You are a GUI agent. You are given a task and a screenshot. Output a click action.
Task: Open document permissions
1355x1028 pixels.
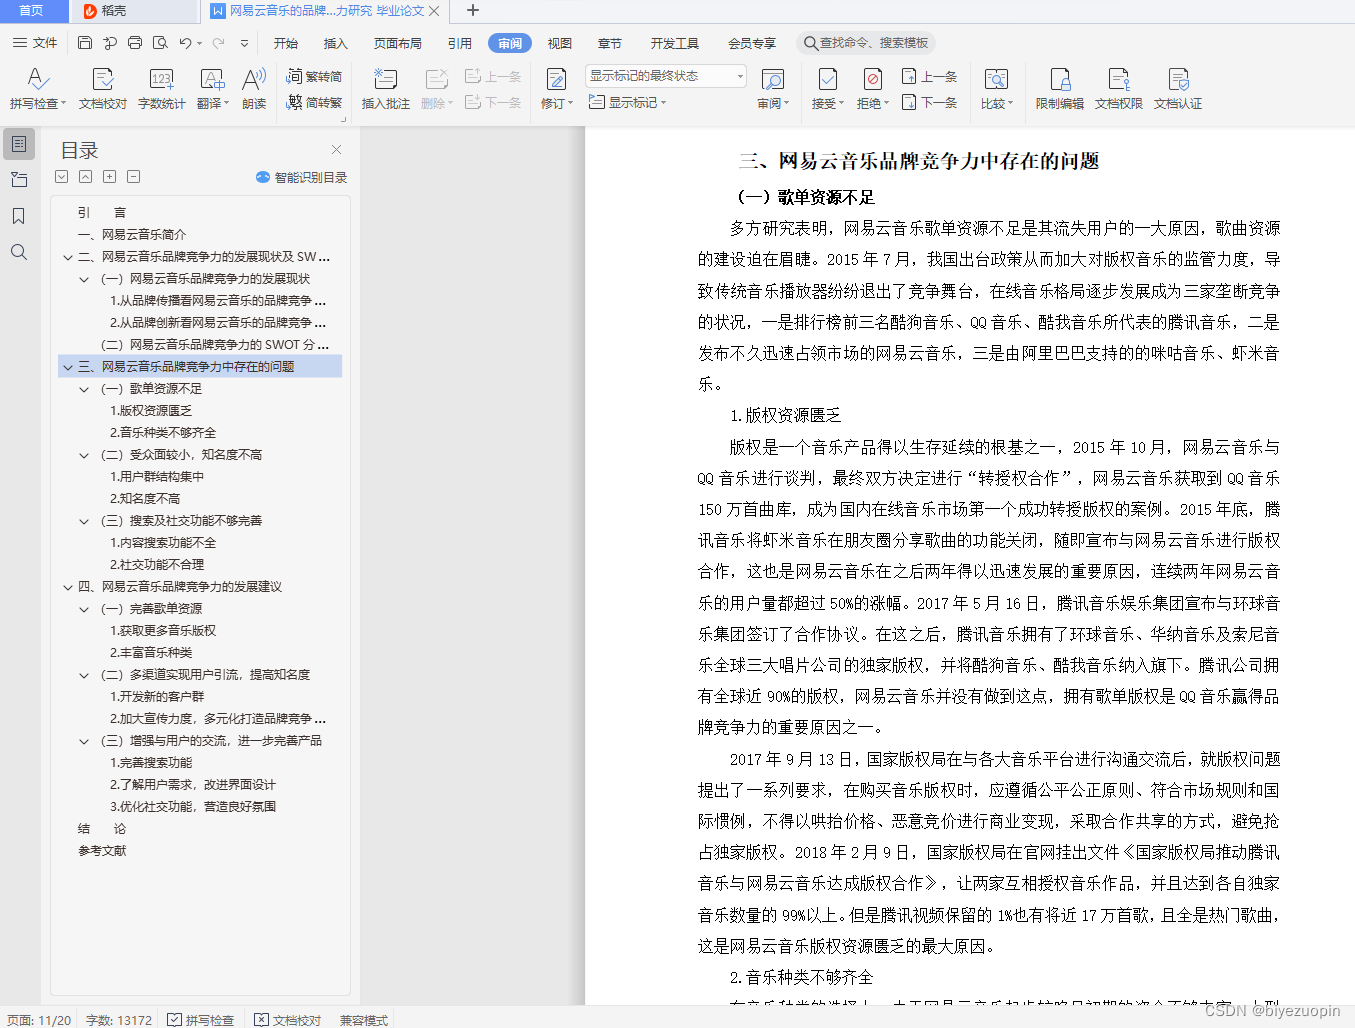pos(1118,88)
